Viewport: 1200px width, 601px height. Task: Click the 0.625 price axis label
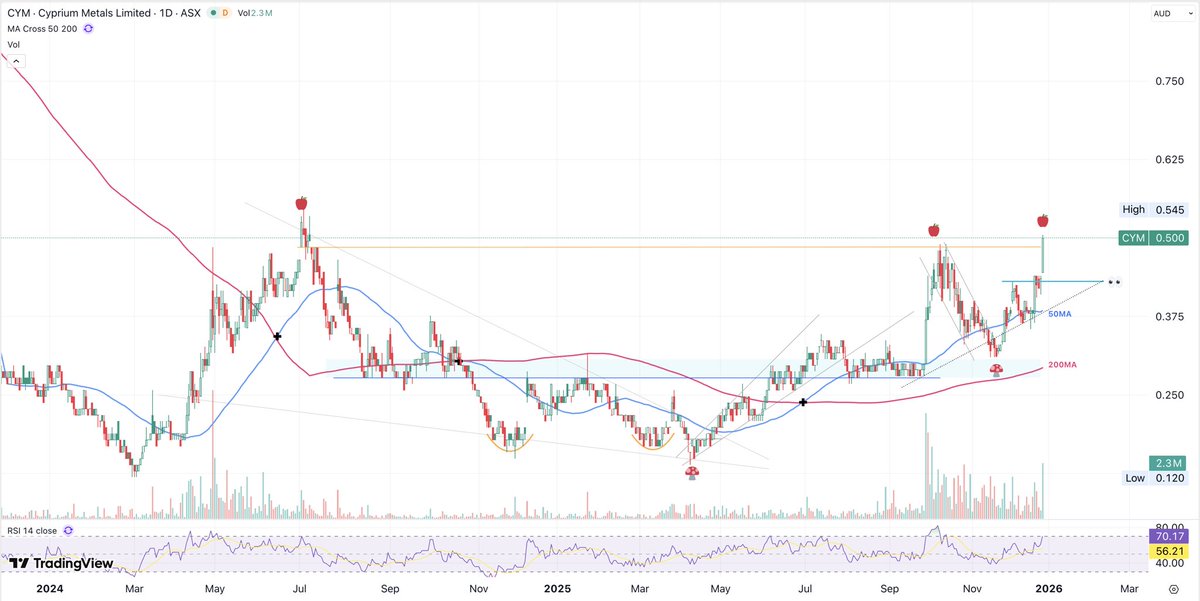(1170, 160)
